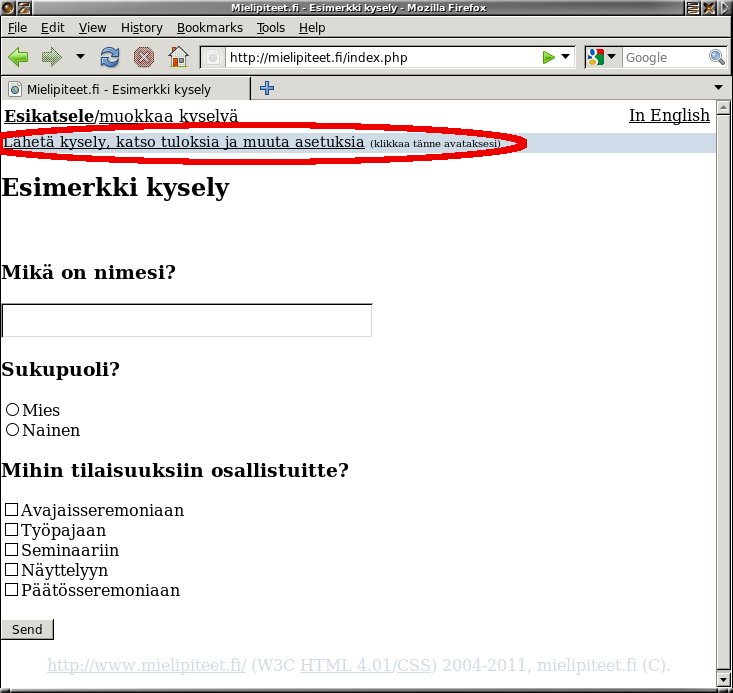Go forward with the right arrow button

51,58
